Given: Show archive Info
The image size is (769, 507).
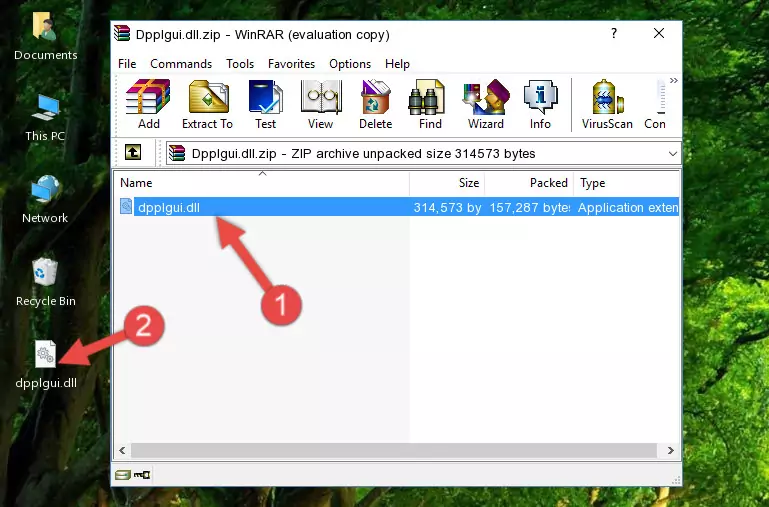Looking at the screenshot, I should 540,104.
